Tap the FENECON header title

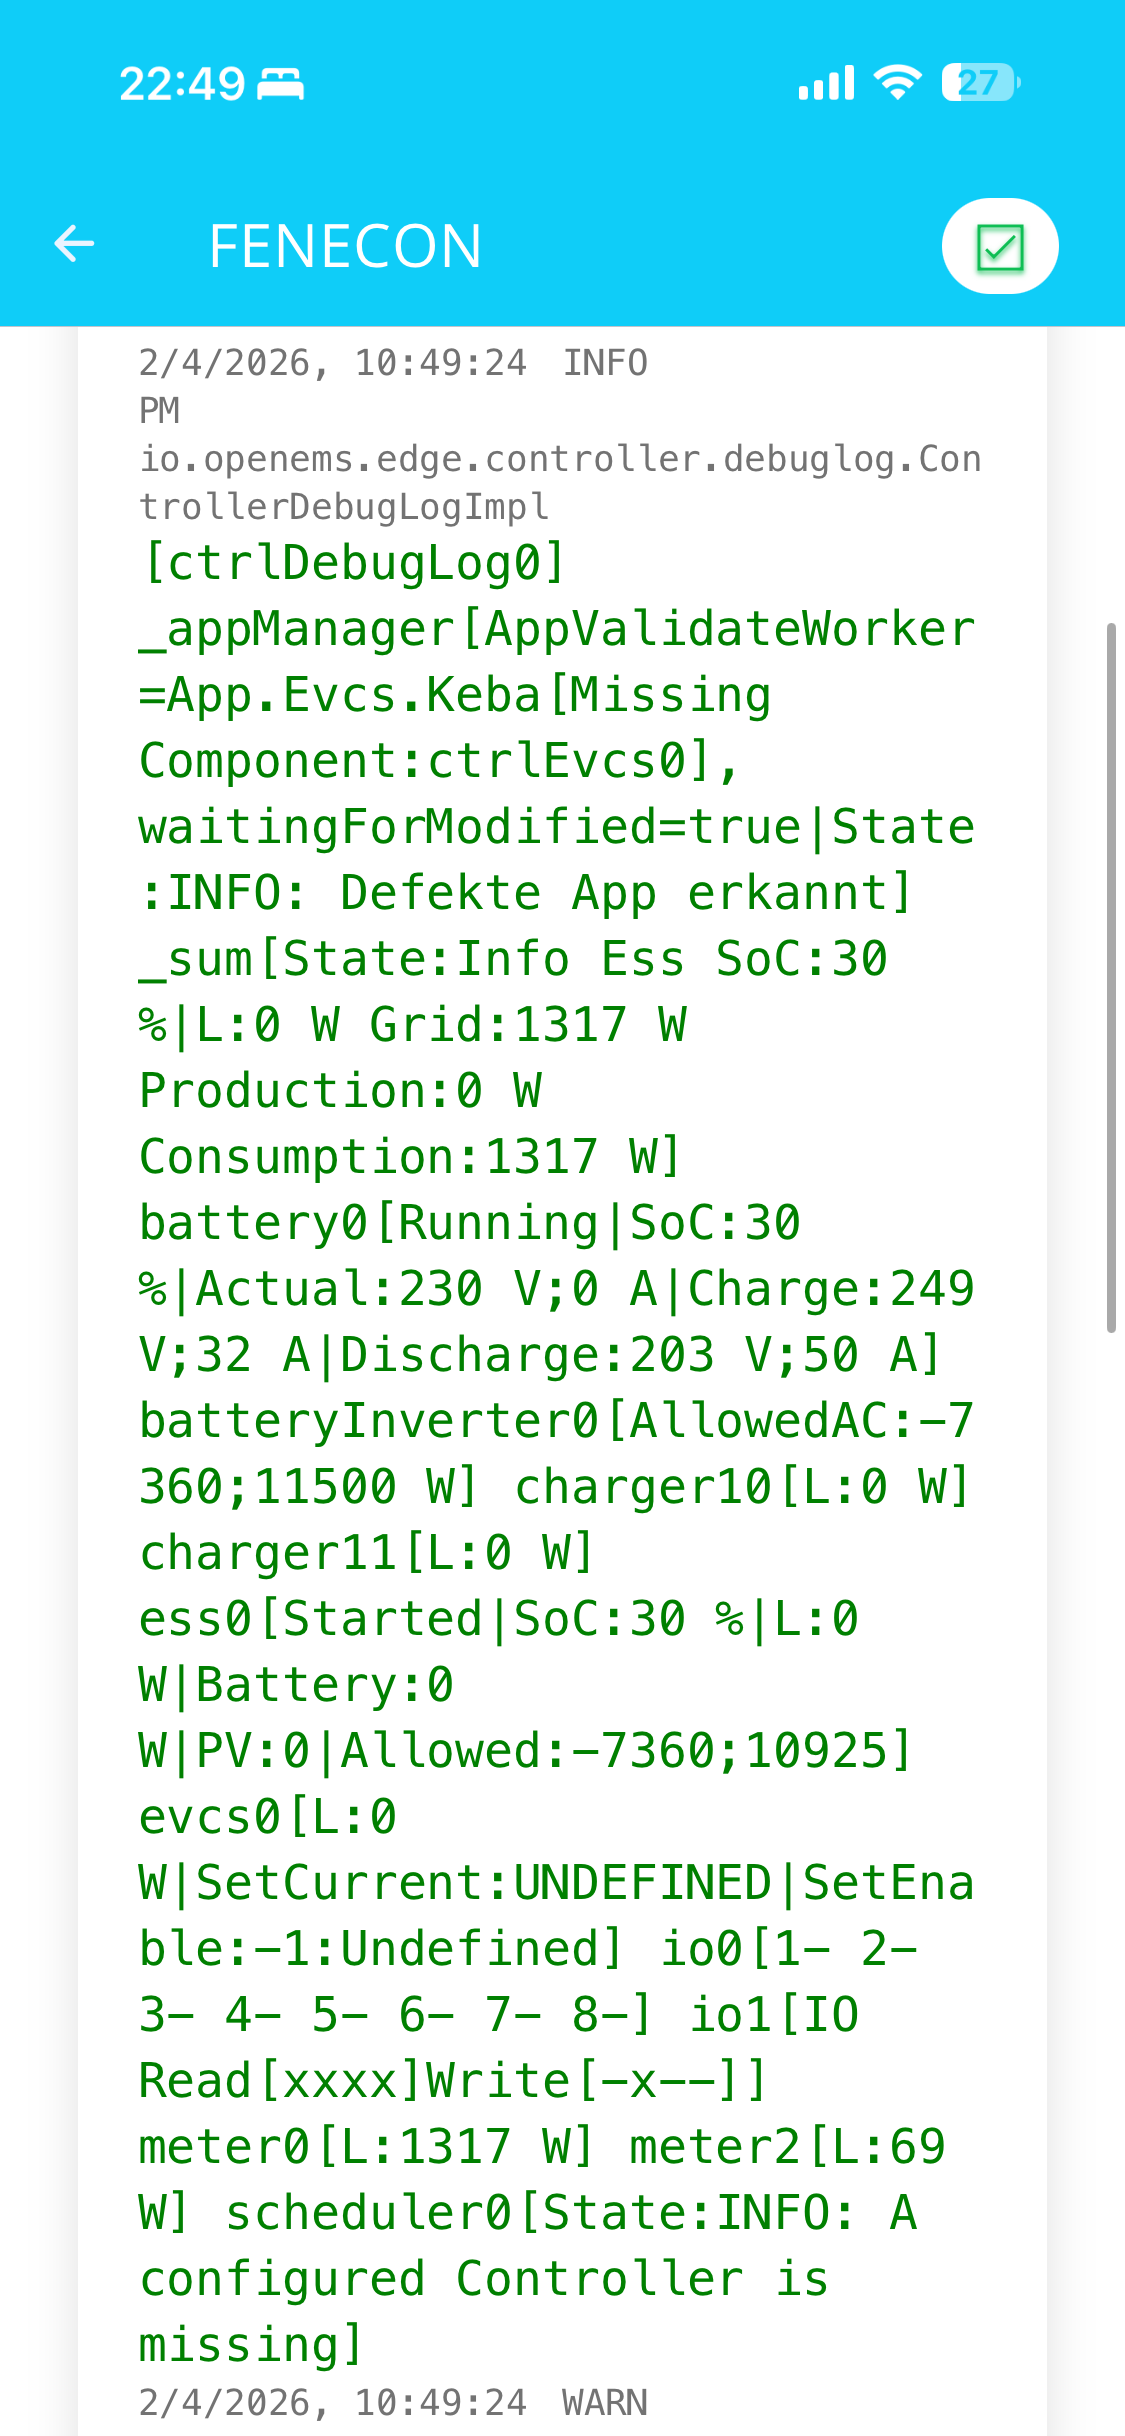click(x=345, y=246)
